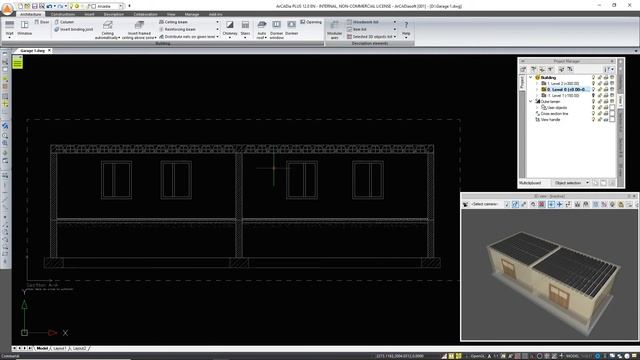
Task: Select the Wall tool in the ribbon
Action: point(9,29)
